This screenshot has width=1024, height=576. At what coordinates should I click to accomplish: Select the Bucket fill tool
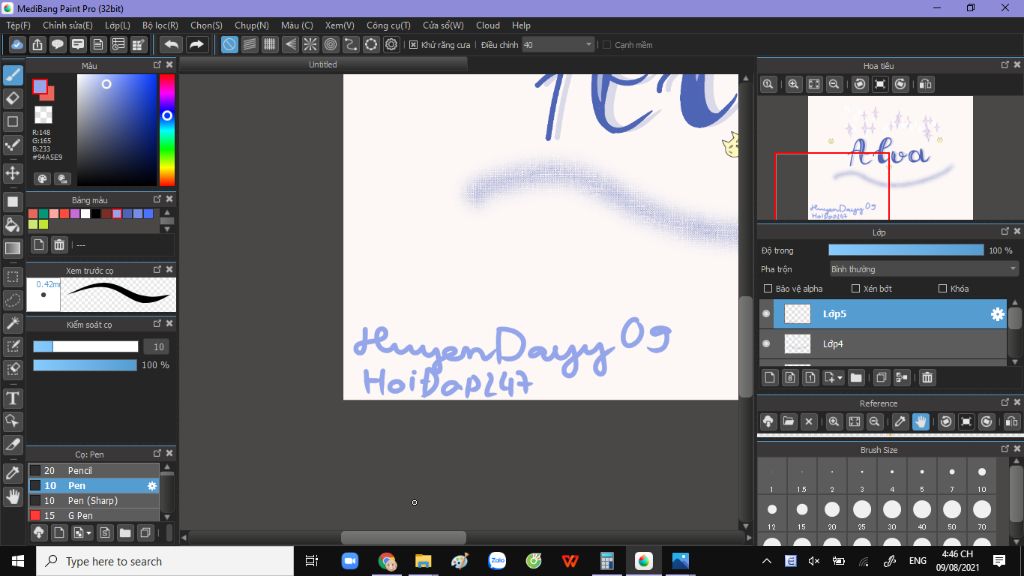pos(12,225)
